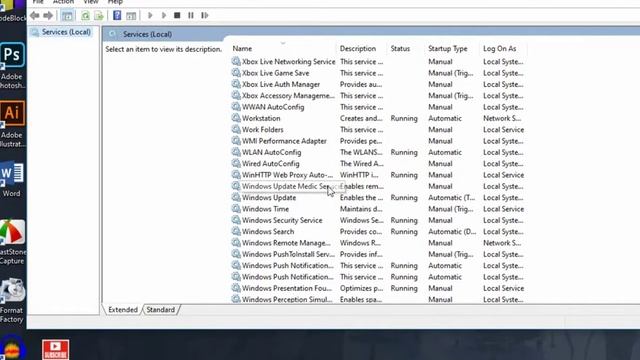Click the Action Pane toggle toolbar icon
640x360 pixels.
(131, 16)
